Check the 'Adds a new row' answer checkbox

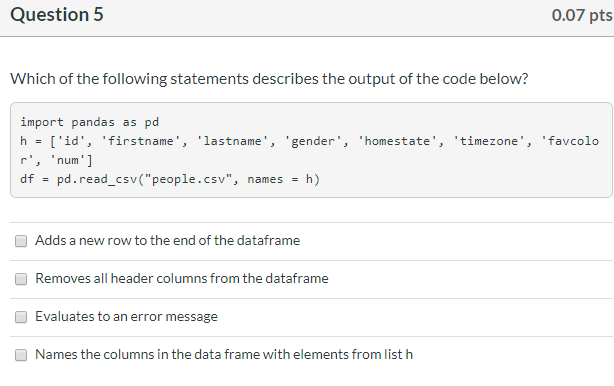coord(21,241)
